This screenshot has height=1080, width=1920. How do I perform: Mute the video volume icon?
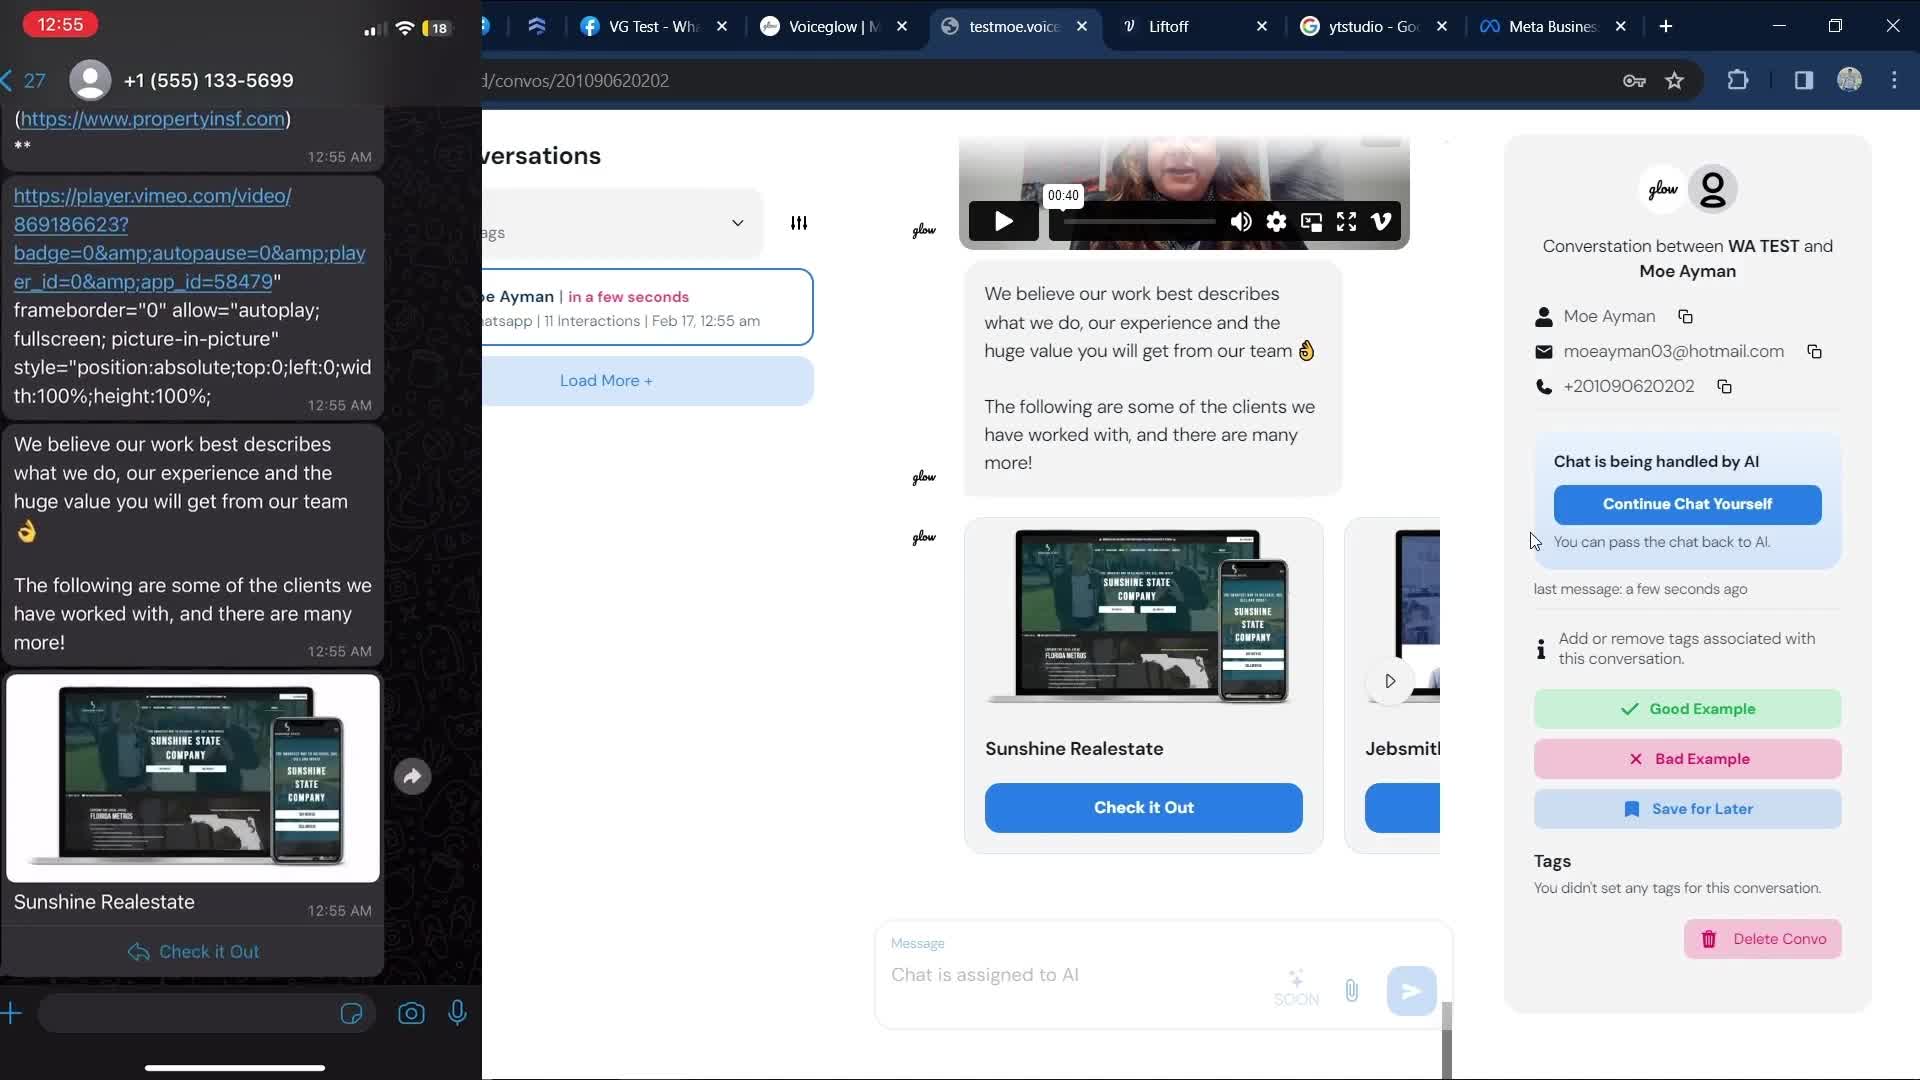point(1240,221)
